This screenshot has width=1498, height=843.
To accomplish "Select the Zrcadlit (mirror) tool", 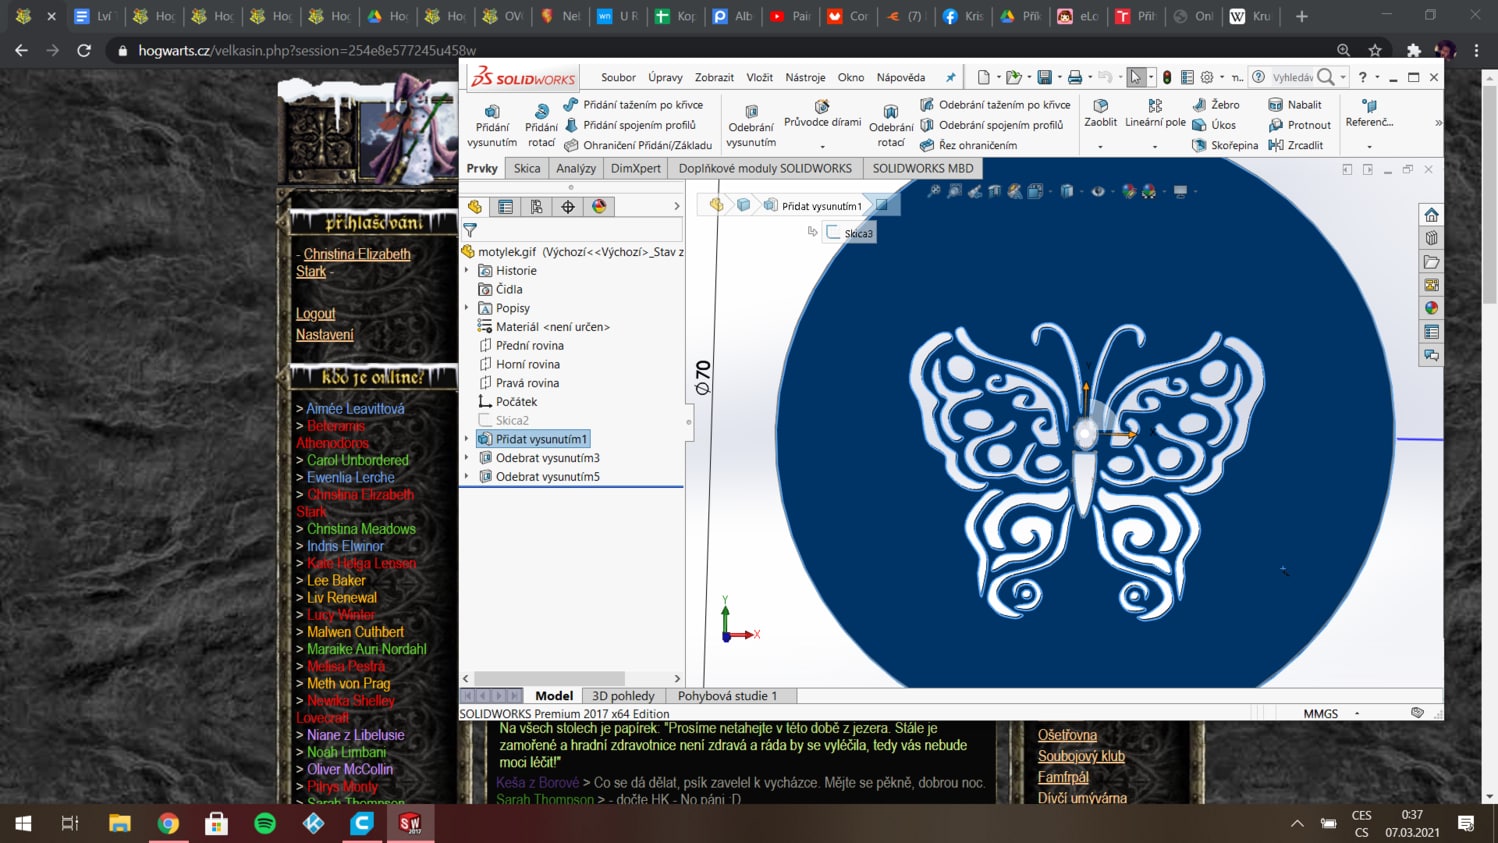I will (1296, 145).
